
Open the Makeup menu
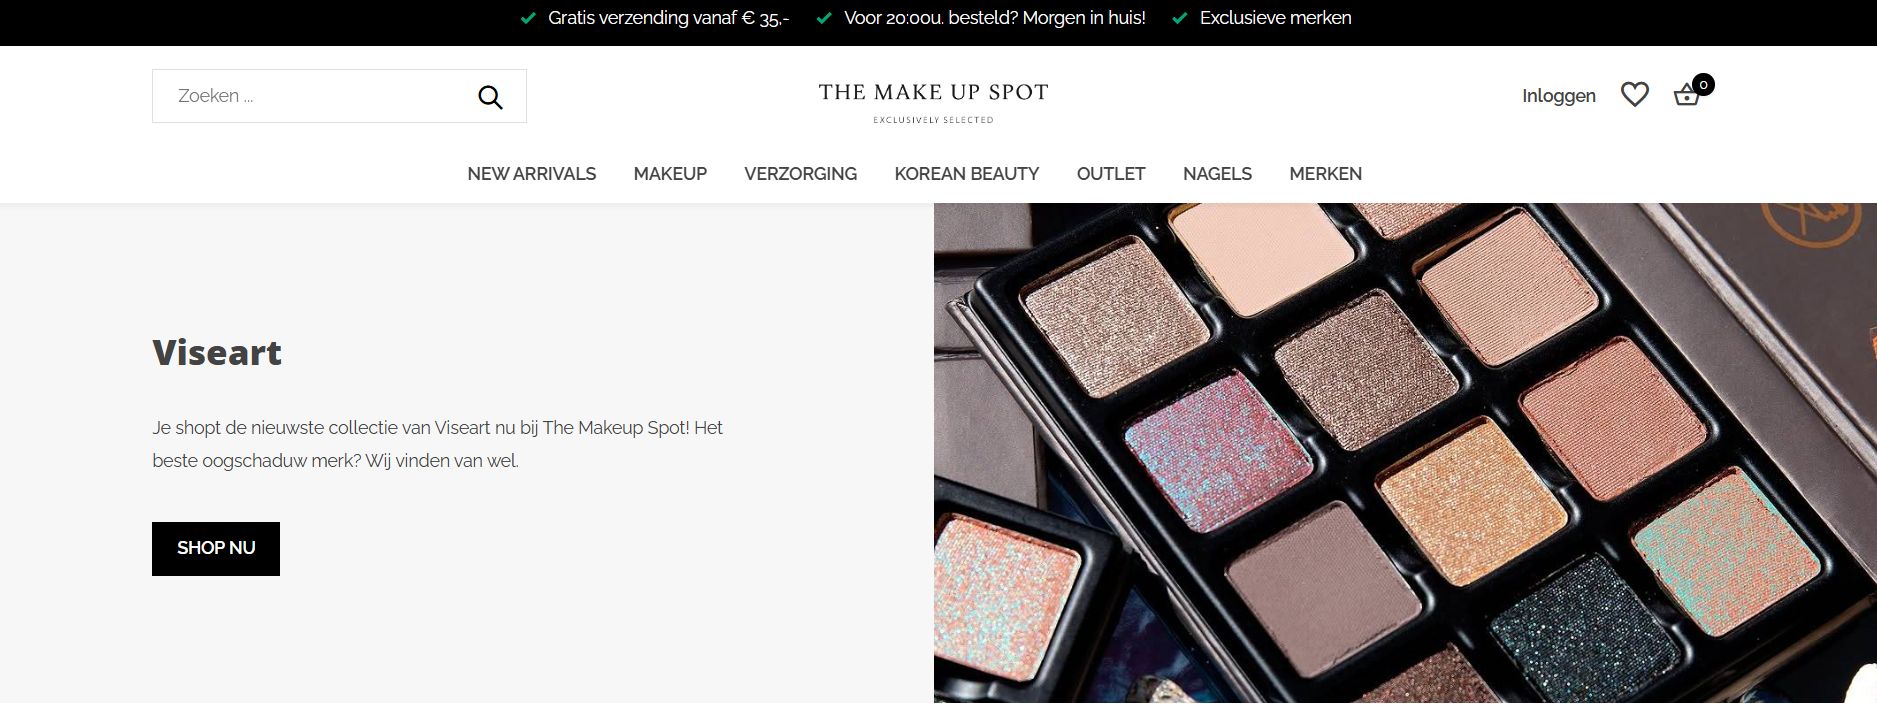pyautogui.click(x=670, y=174)
